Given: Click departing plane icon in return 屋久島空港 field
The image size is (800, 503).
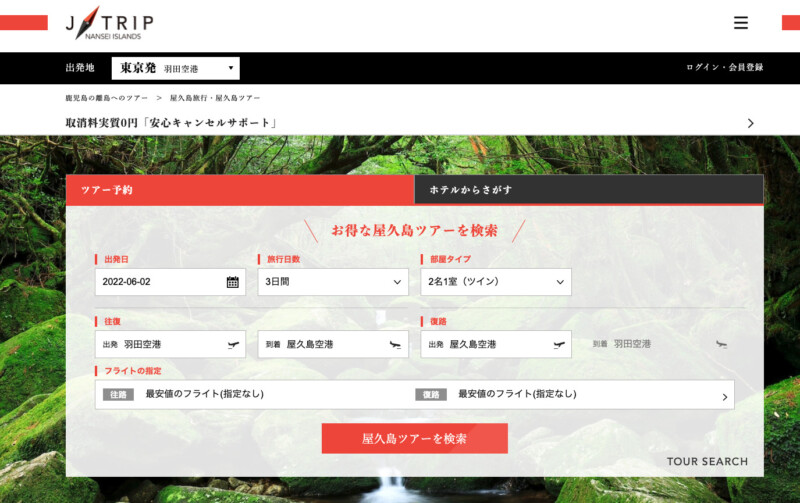Looking at the screenshot, I should [559, 345].
